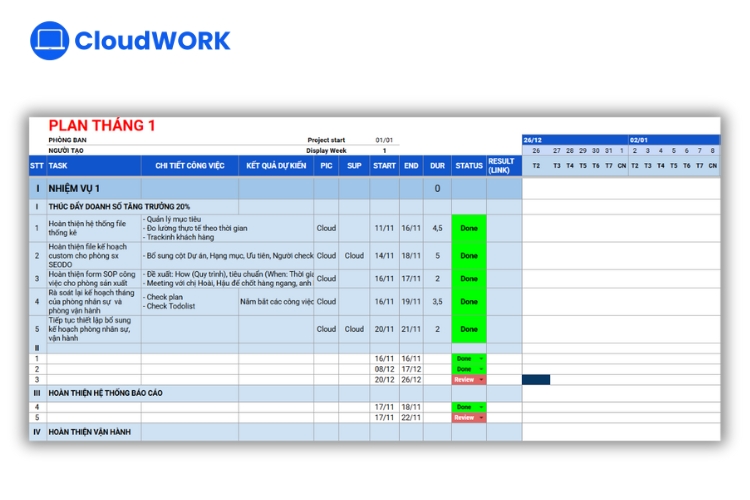The image size is (750, 500).
Task: Click the dark blue Gantt bar
Action: click(x=536, y=380)
